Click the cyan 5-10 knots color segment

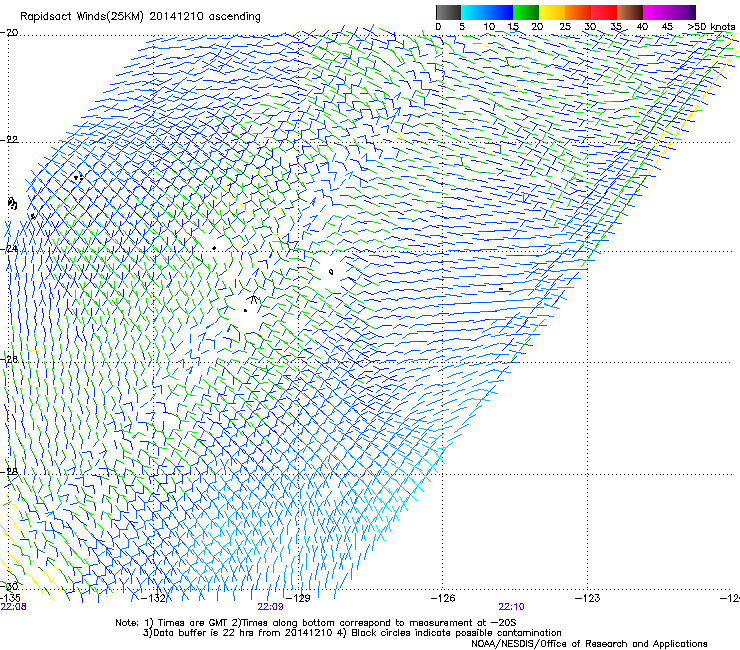tap(474, 12)
